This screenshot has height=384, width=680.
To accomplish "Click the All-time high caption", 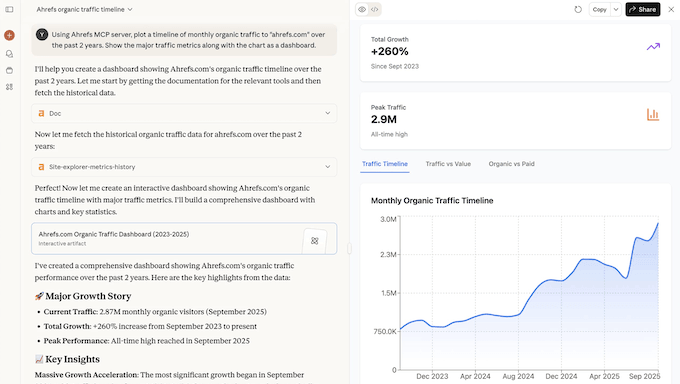I will (389, 135).
